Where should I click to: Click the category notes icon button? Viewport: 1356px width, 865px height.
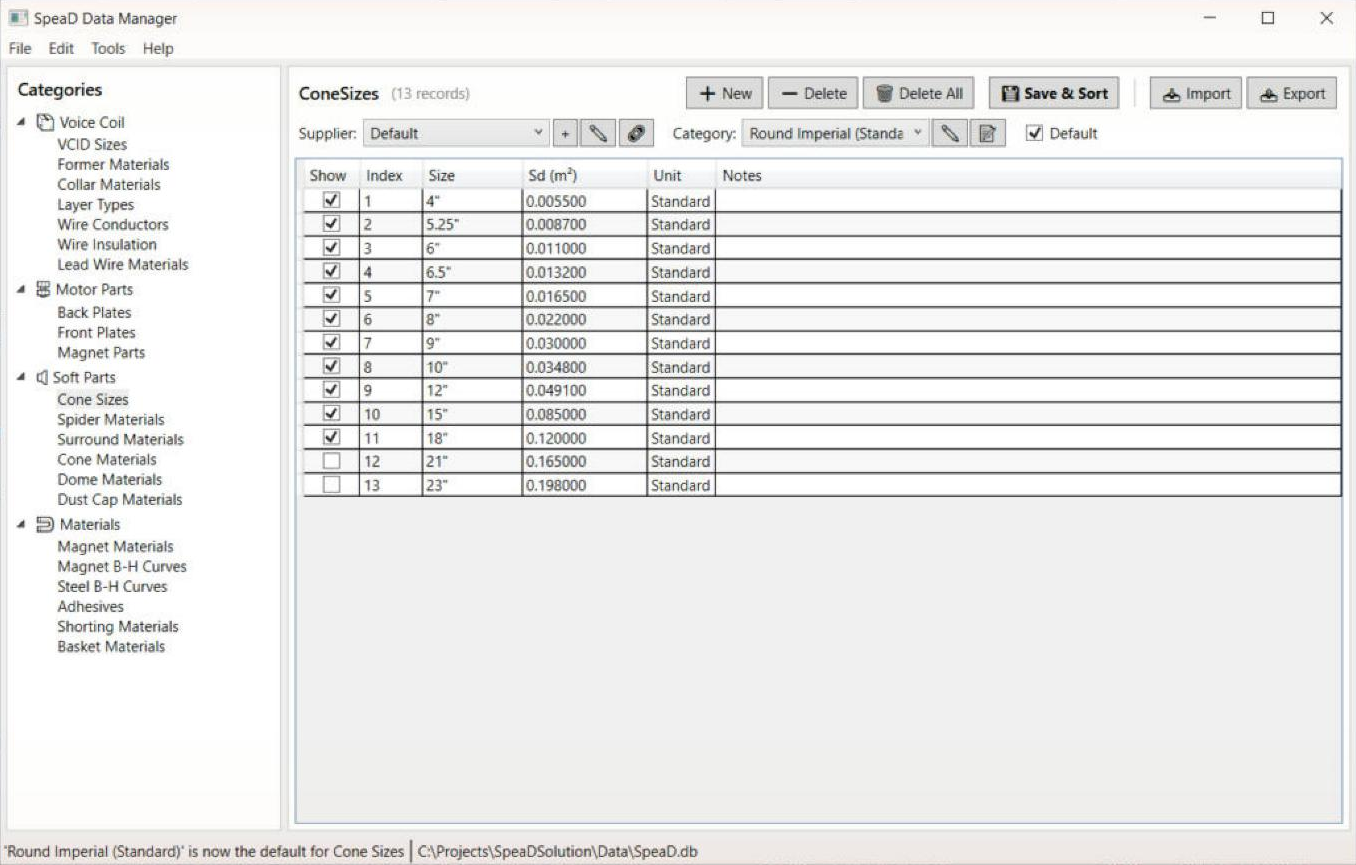pos(987,133)
